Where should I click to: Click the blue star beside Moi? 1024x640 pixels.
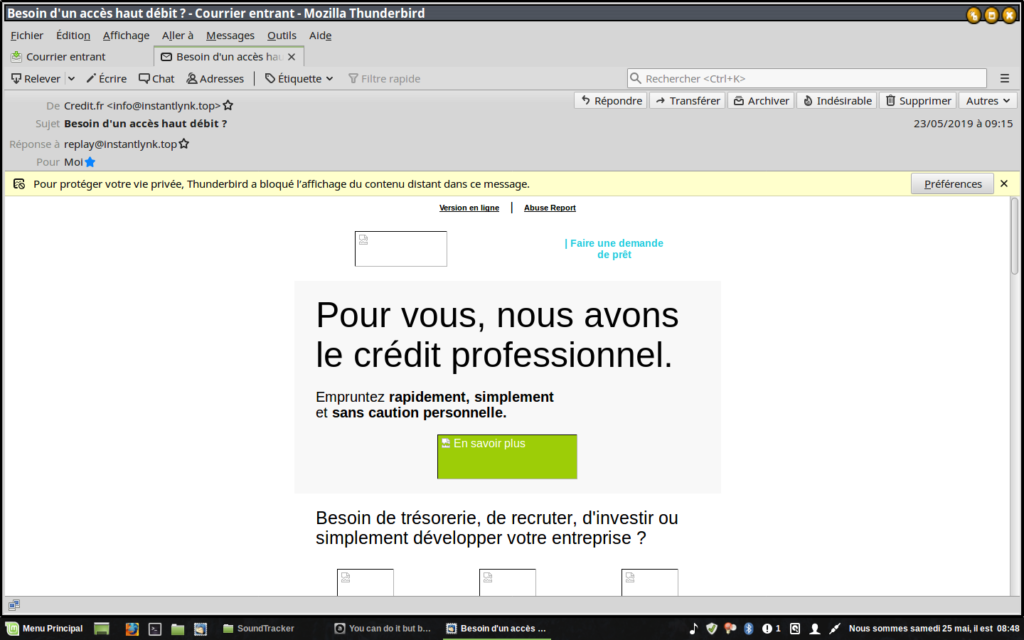[90, 162]
